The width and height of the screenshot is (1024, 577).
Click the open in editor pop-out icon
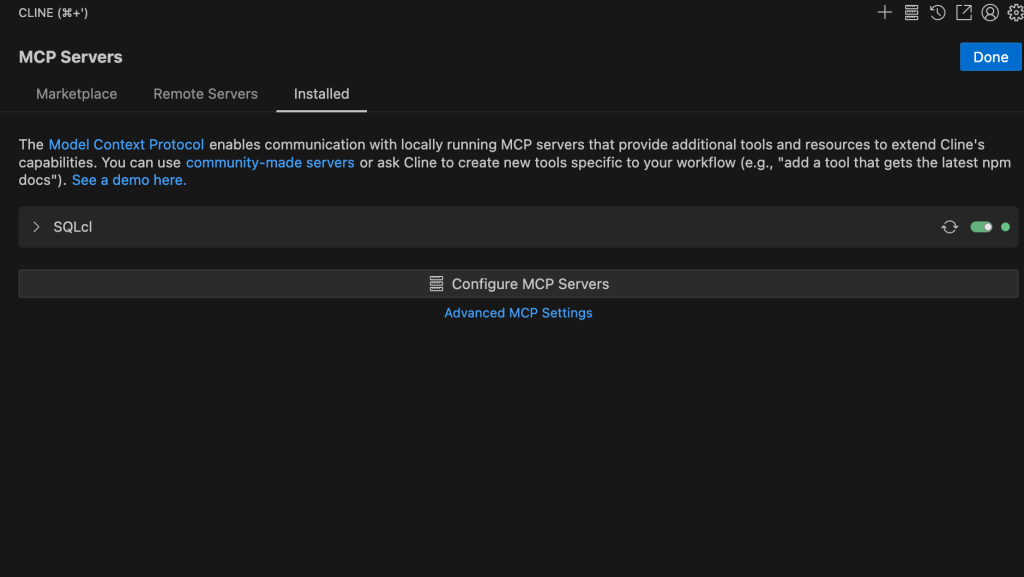963,13
